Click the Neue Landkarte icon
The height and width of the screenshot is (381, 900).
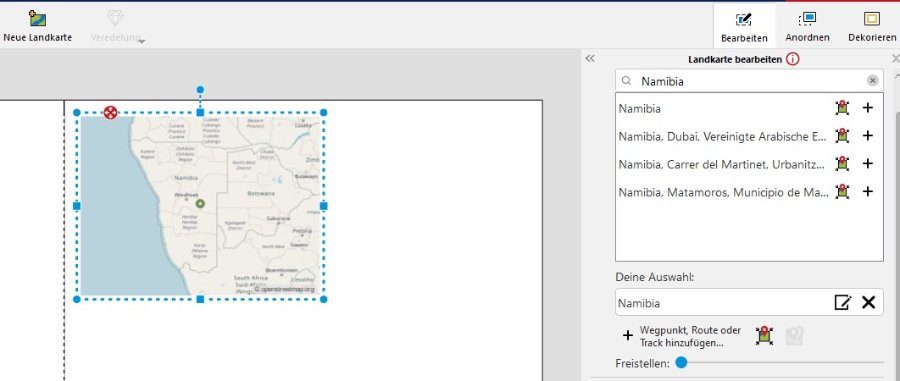[38, 19]
